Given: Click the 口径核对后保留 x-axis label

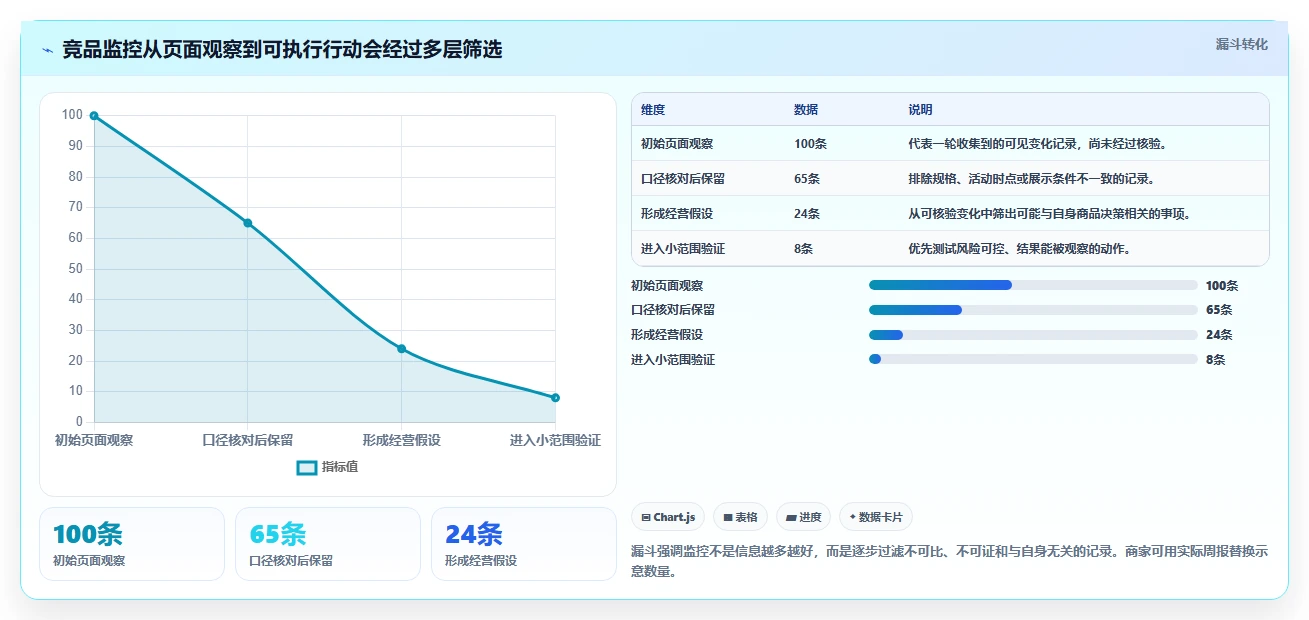Looking at the screenshot, I should point(248,440).
